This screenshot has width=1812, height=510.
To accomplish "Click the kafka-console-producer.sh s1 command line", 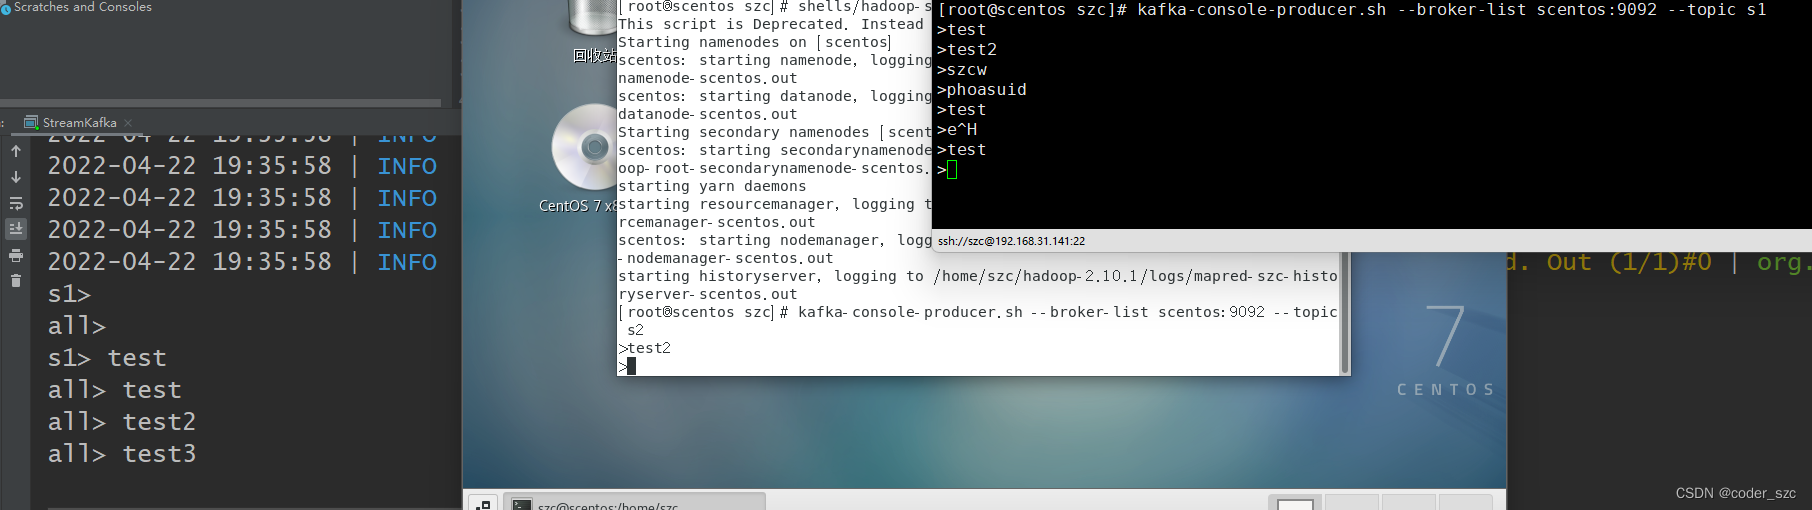I will (x=1352, y=10).
